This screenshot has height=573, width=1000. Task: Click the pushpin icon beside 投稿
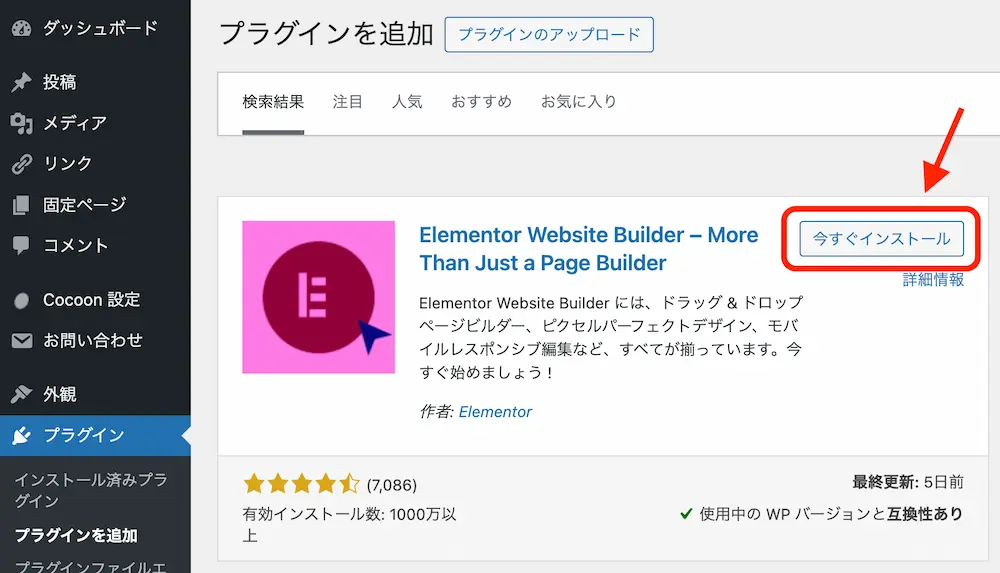[x=21, y=82]
